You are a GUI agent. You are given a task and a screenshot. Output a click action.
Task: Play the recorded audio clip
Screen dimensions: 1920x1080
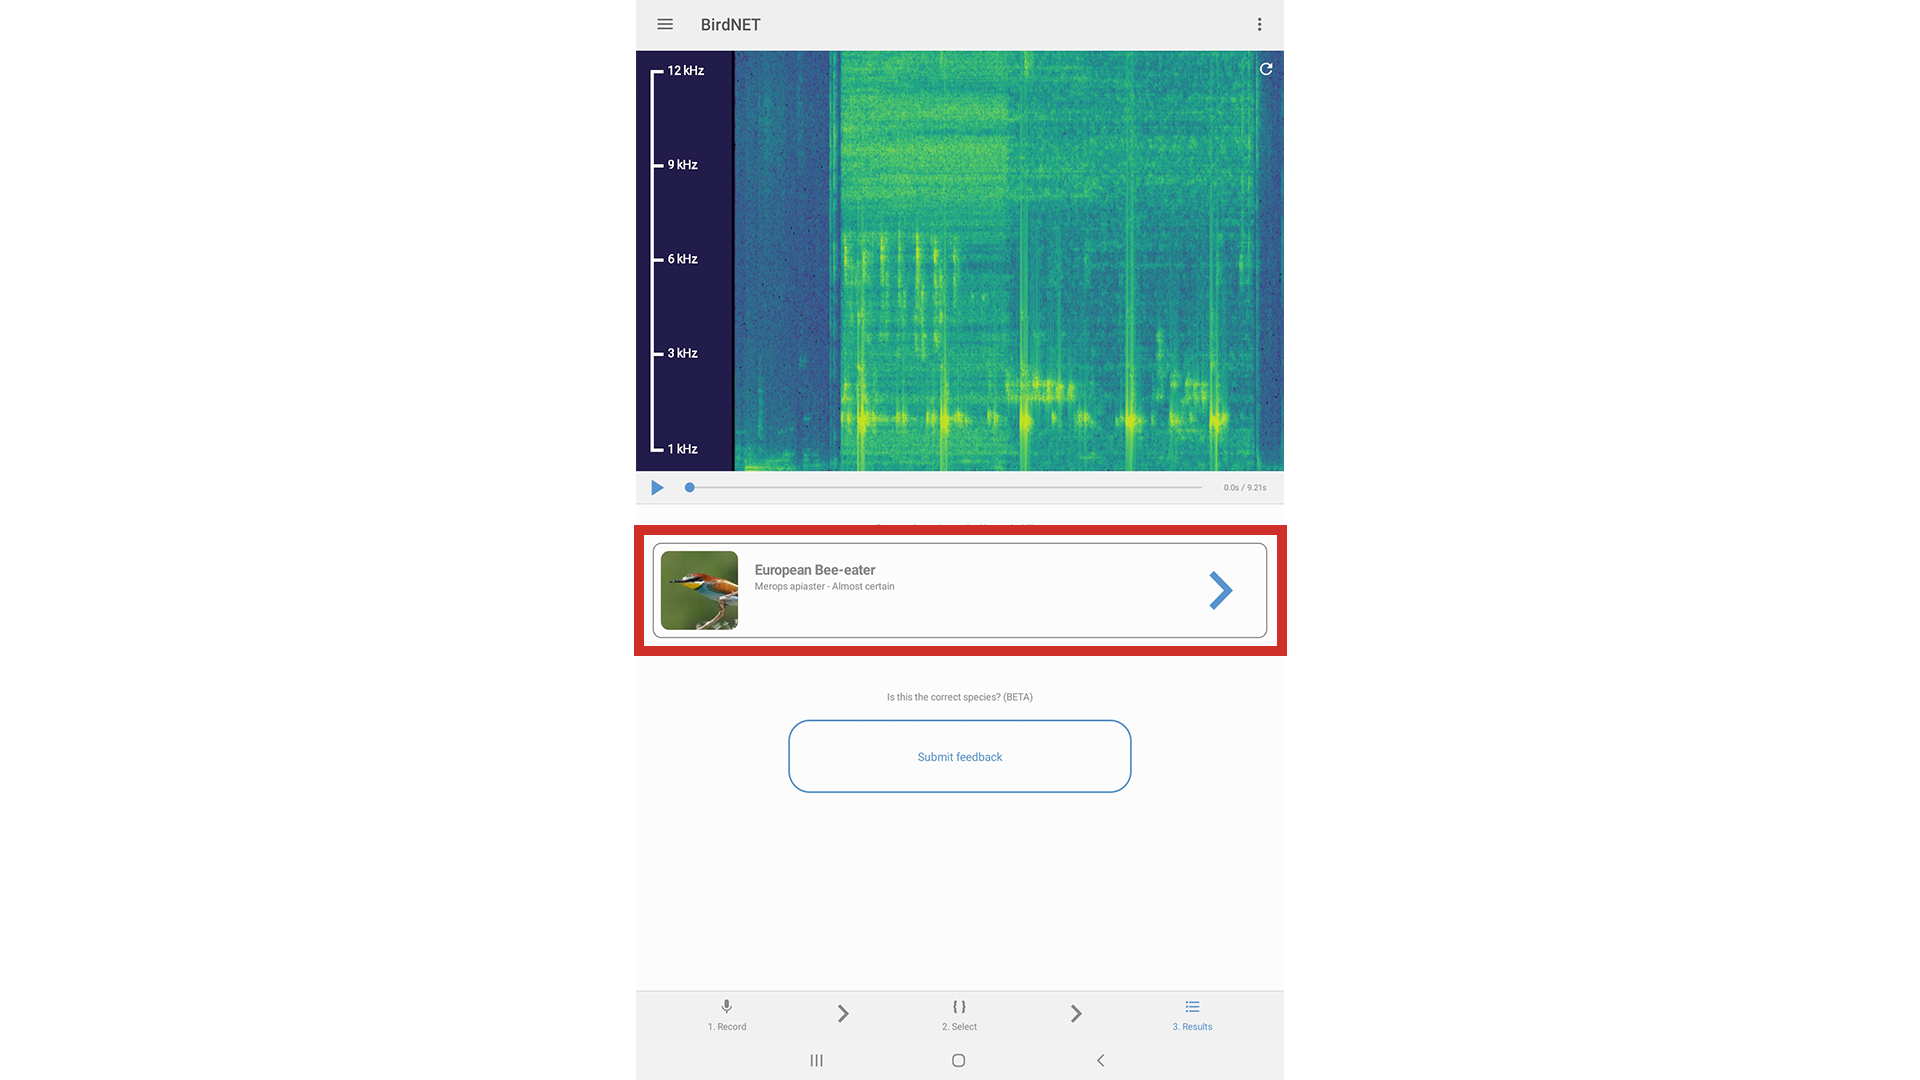click(x=657, y=488)
